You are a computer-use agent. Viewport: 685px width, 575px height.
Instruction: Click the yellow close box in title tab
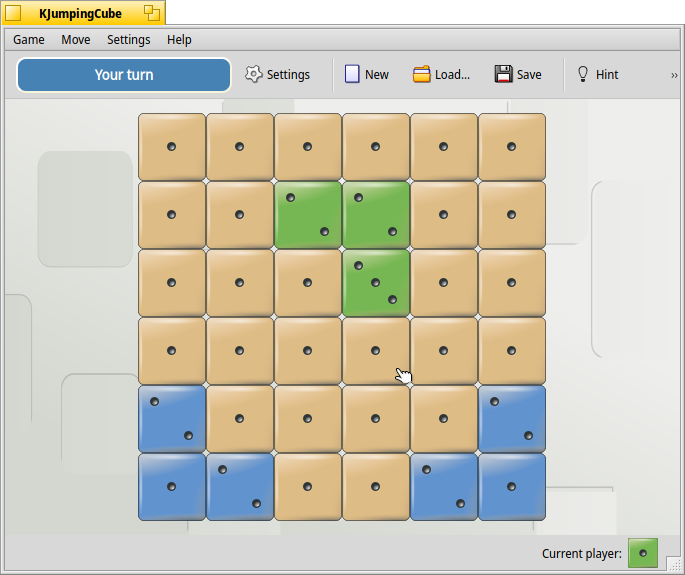pos(13,13)
